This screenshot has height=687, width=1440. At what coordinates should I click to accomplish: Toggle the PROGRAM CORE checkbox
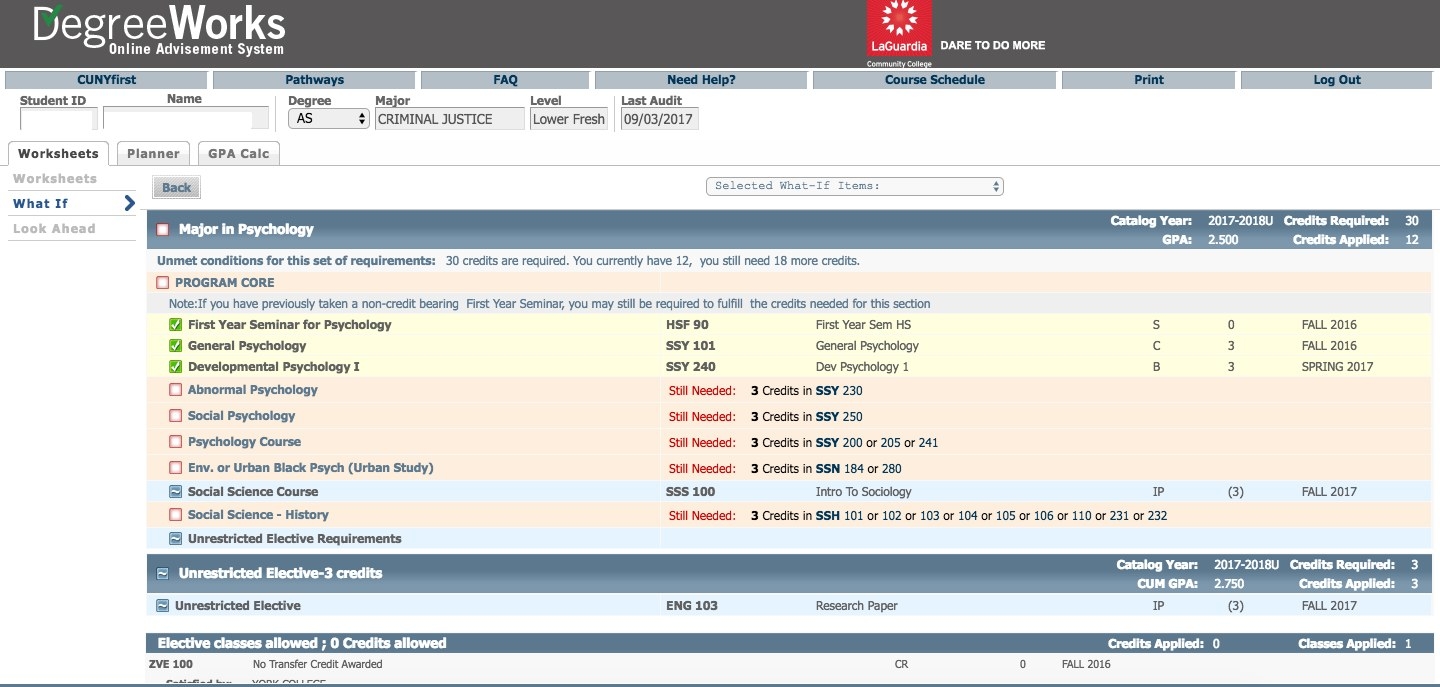tap(162, 283)
